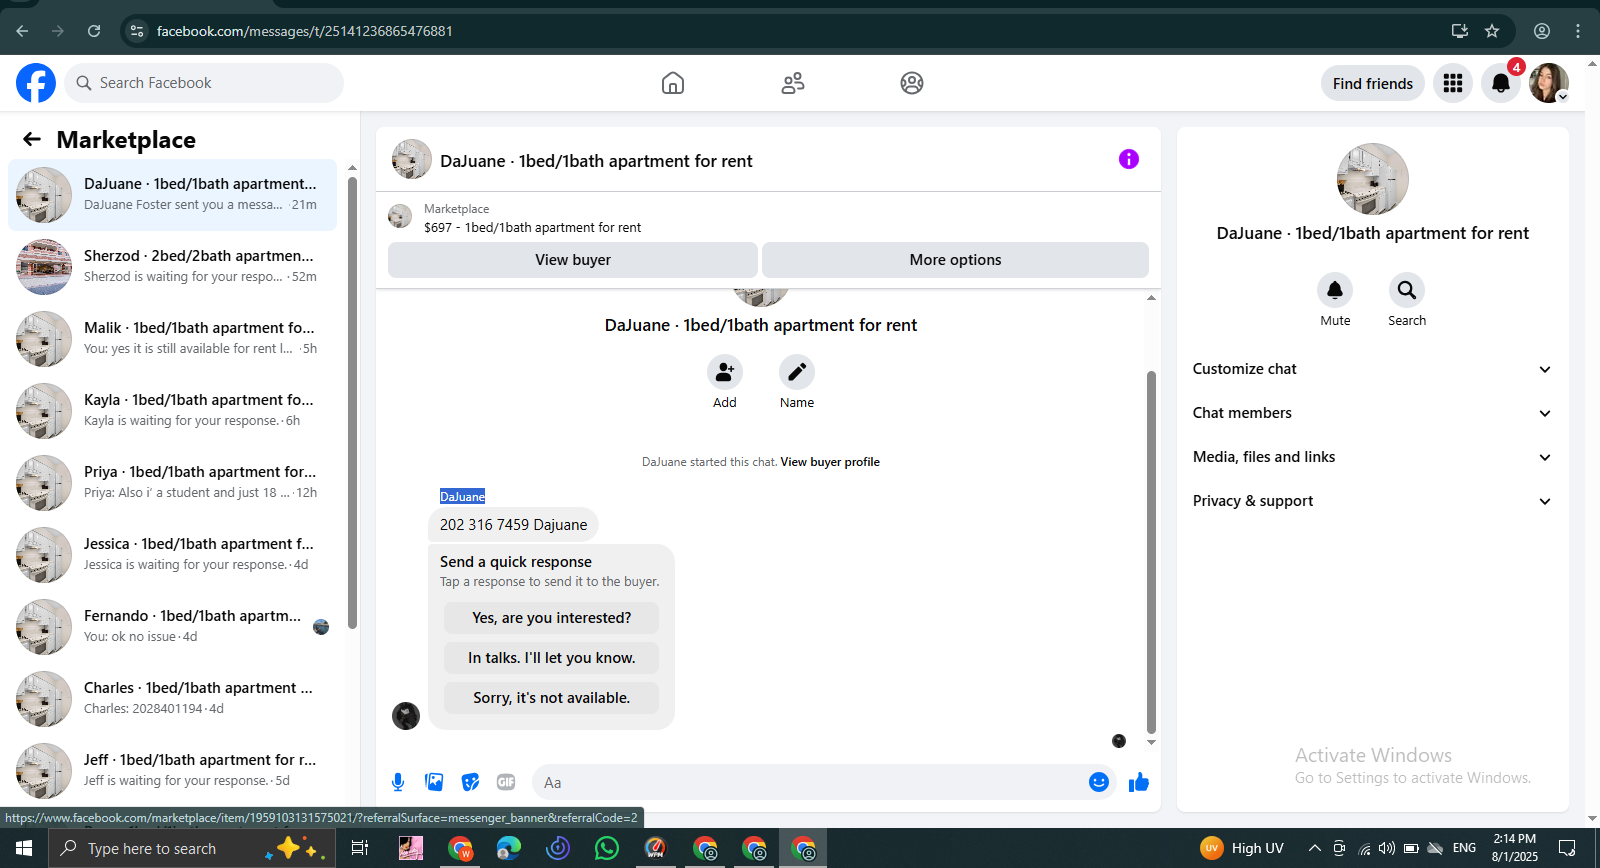Record a voice clip with the microphone

point(398,782)
